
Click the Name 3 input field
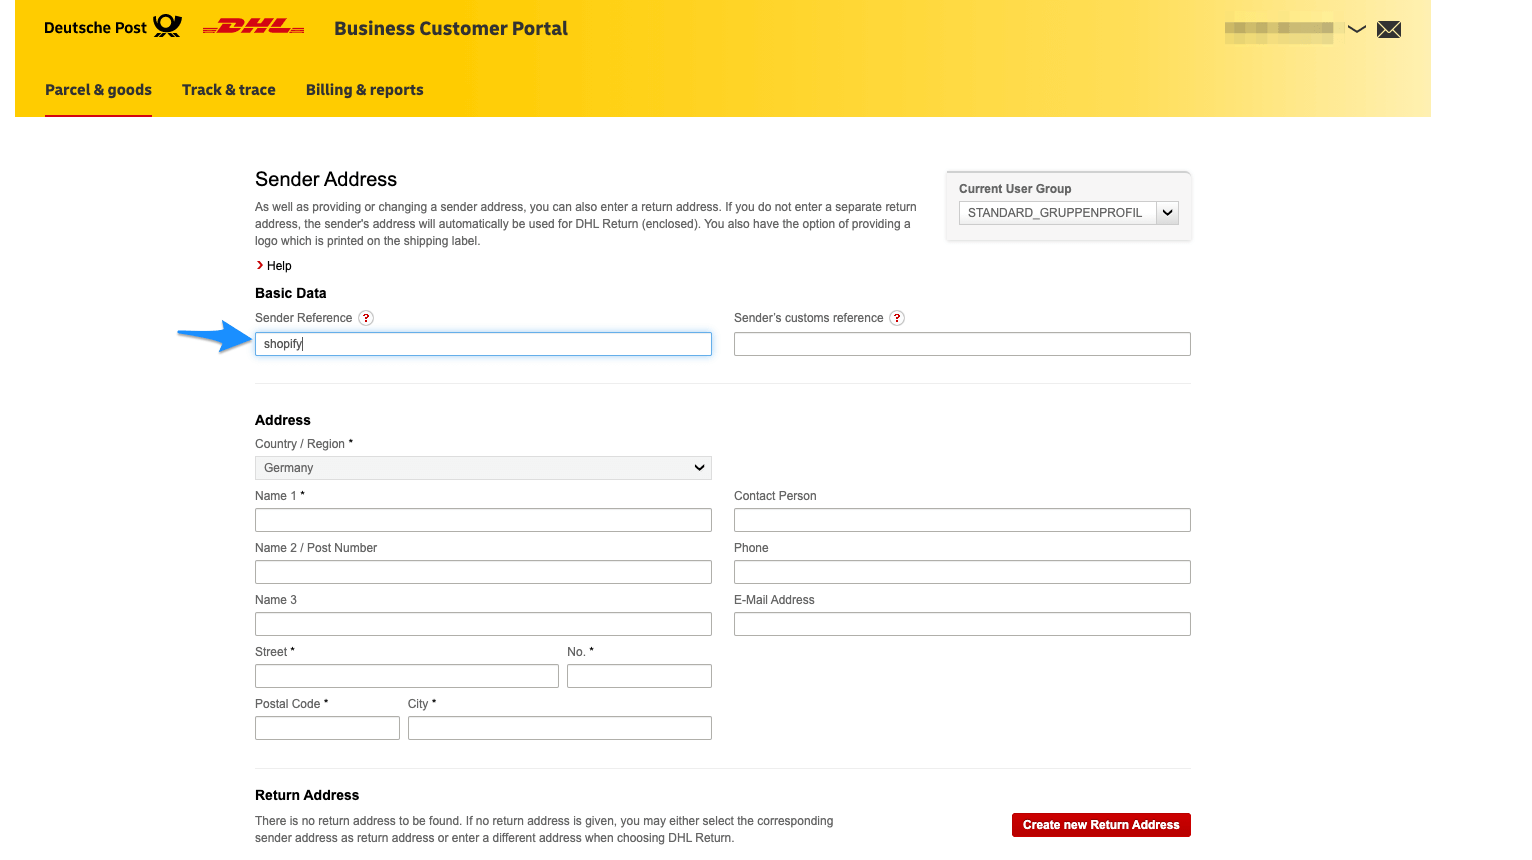483,624
